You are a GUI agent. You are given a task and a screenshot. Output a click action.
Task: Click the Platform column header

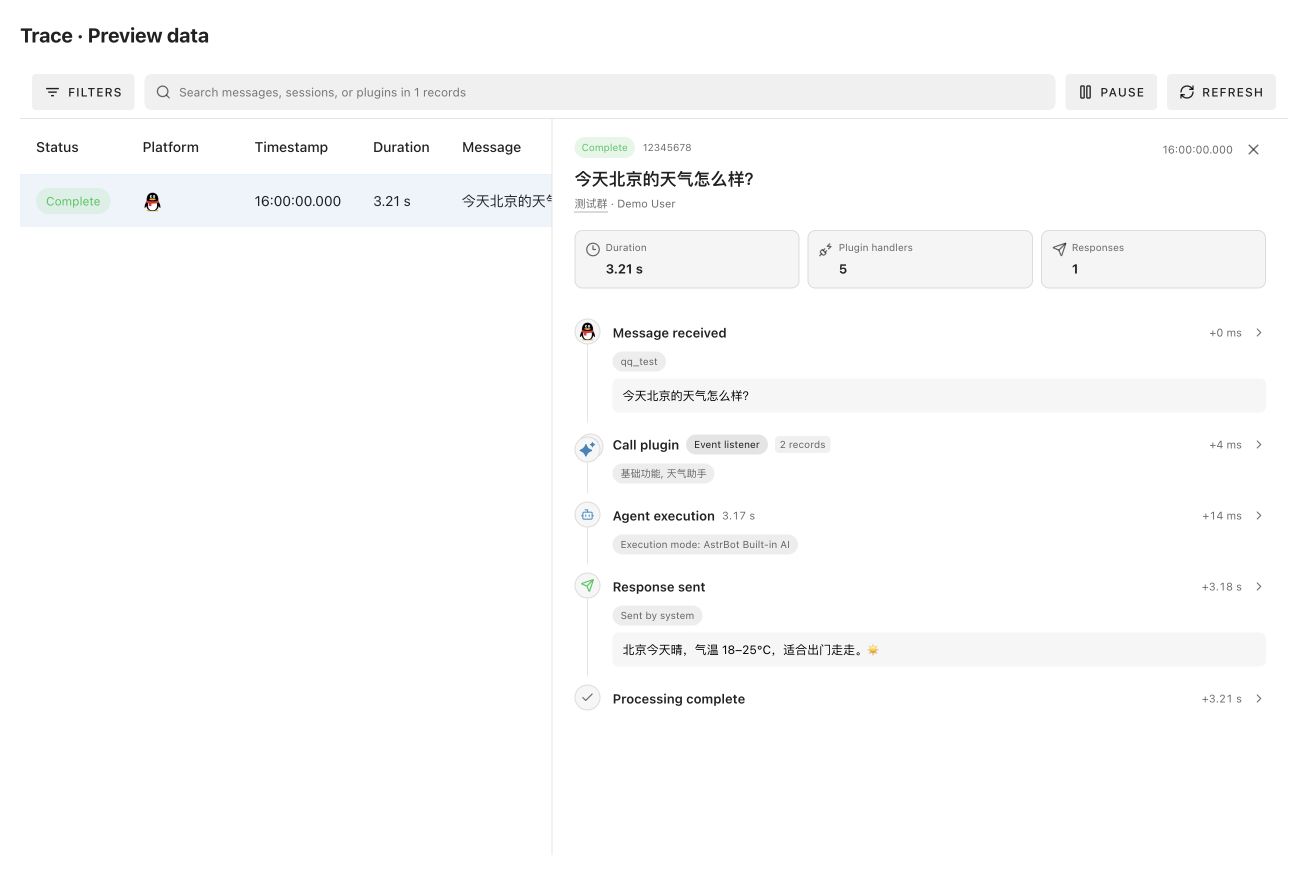(171, 147)
